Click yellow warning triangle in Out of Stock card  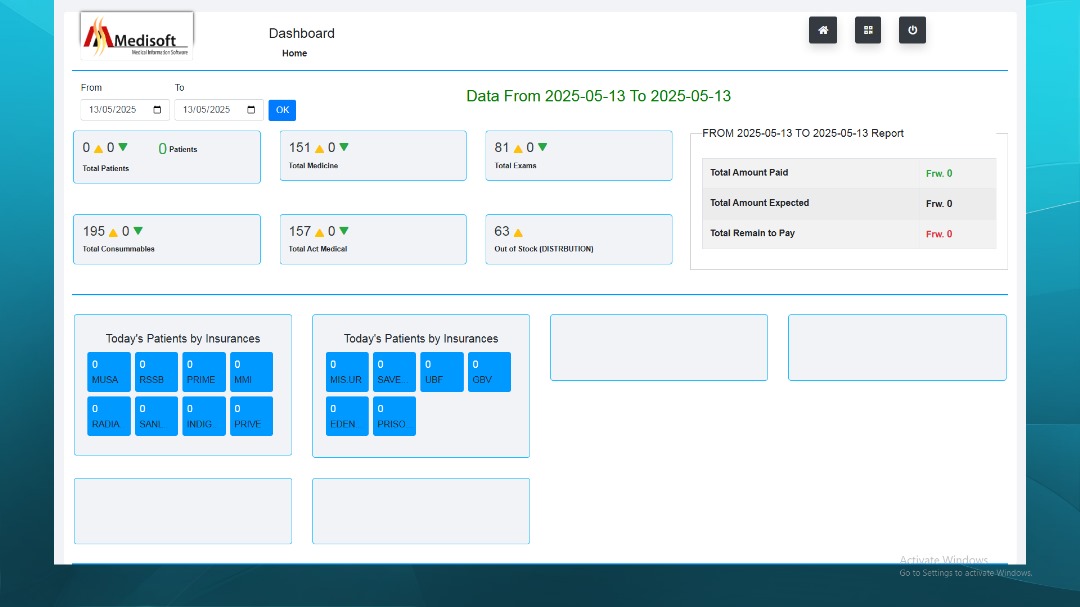(518, 233)
